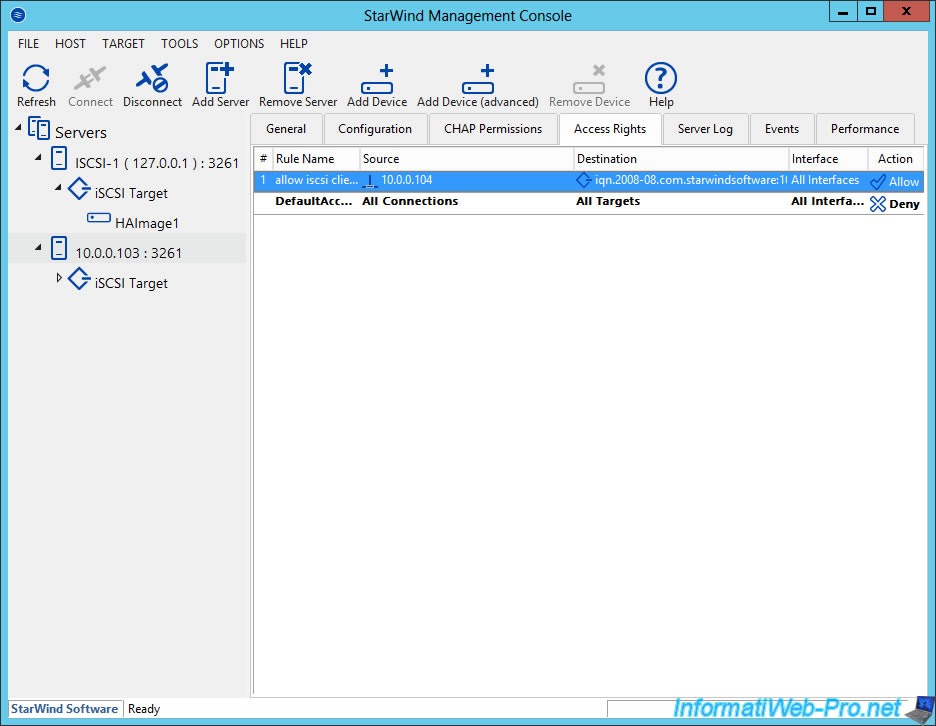Image resolution: width=936 pixels, height=726 pixels.
Task: Switch to the General tab
Action: (x=286, y=129)
